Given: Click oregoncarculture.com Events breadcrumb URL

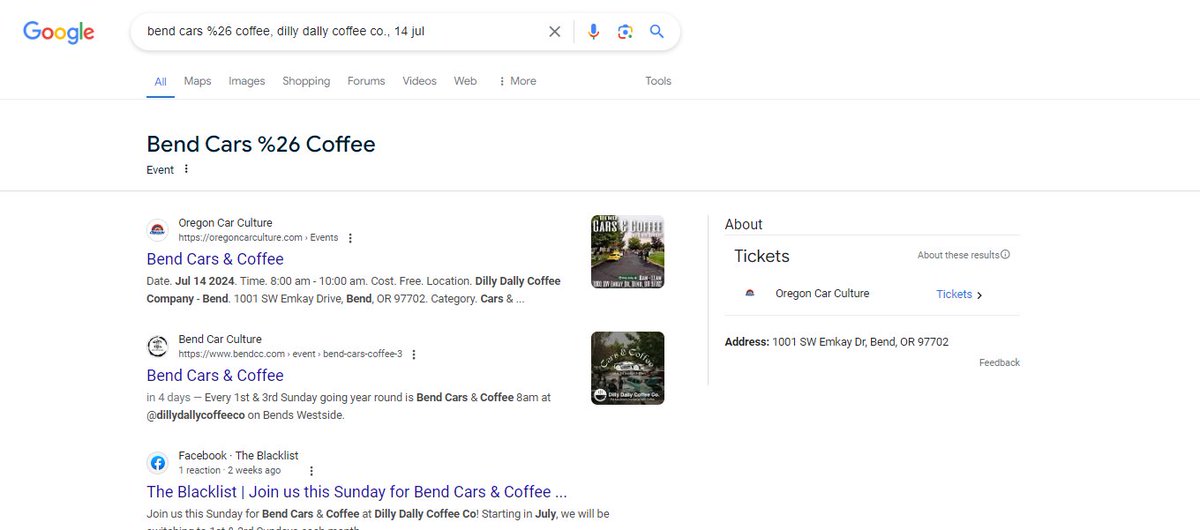Looking at the screenshot, I should point(258,238).
